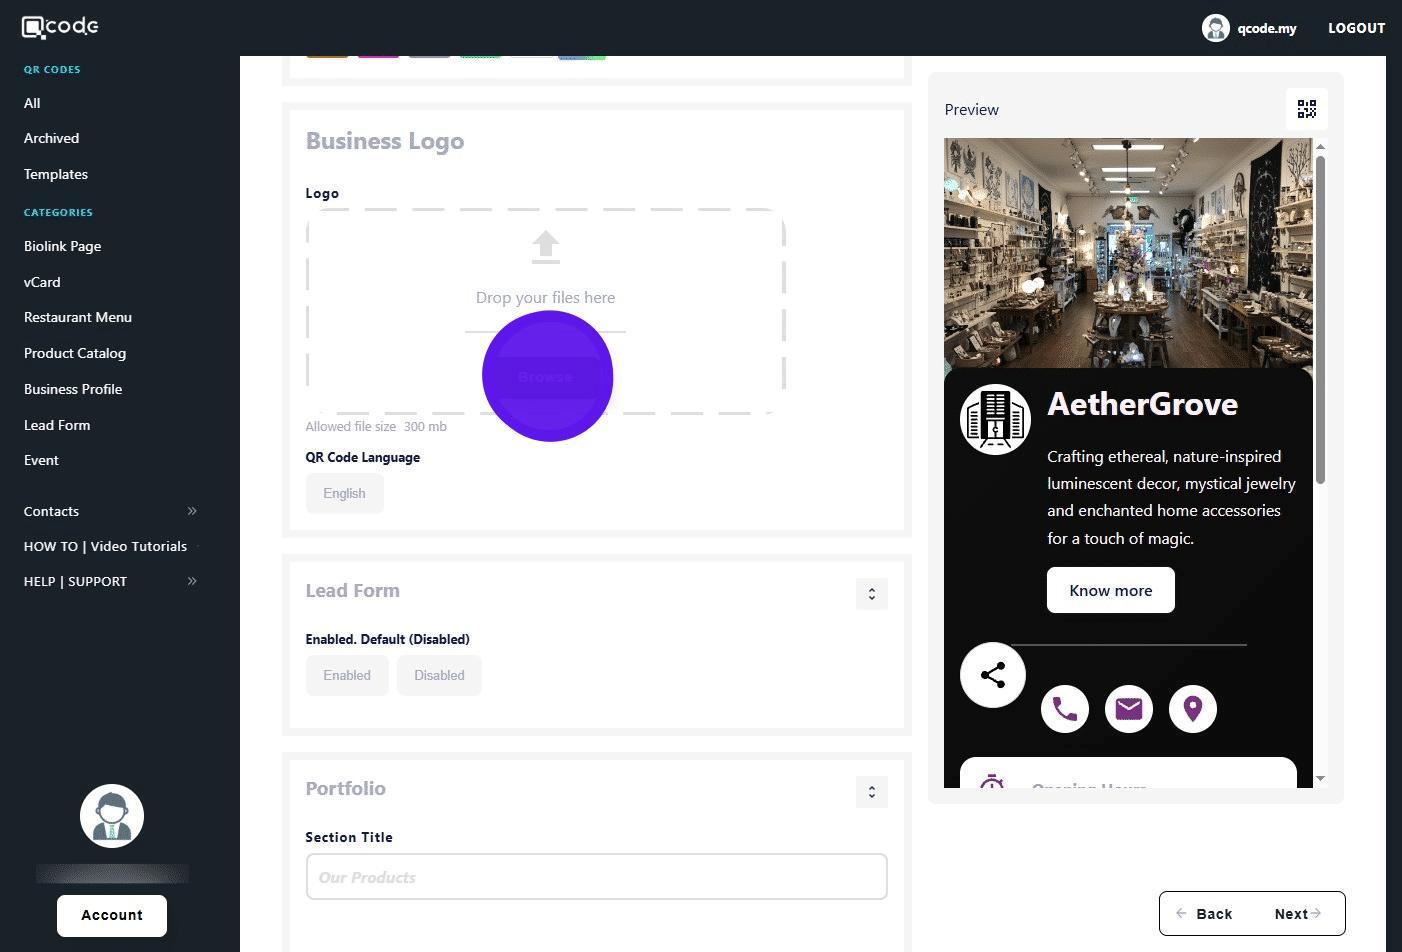Click the AetherGrove business logo in preview

click(x=995, y=419)
